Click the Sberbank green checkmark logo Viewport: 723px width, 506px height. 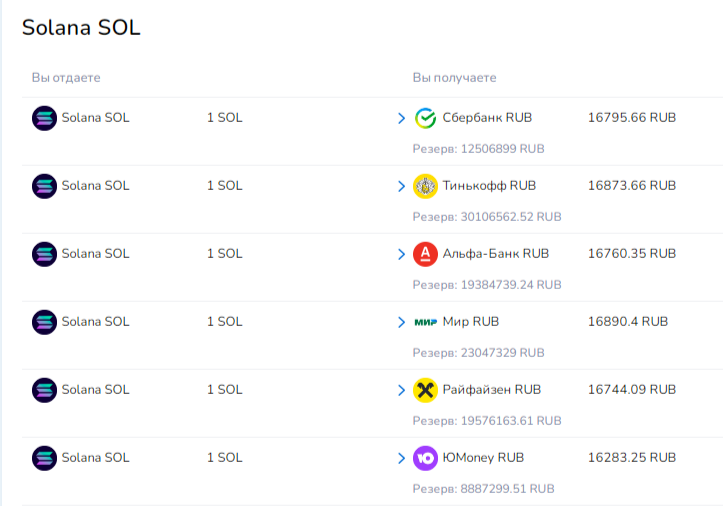pyautogui.click(x=425, y=118)
